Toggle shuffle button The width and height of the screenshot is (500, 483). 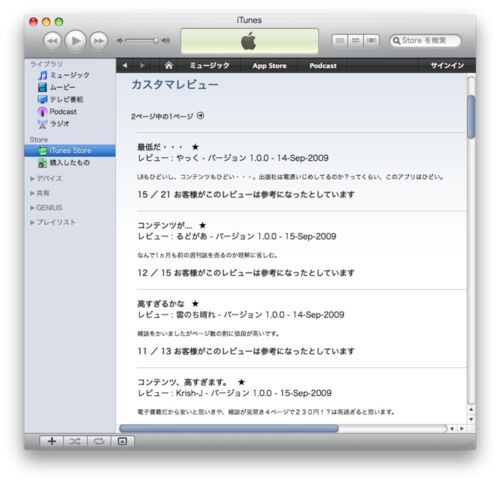pyautogui.click(x=75, y=441)
